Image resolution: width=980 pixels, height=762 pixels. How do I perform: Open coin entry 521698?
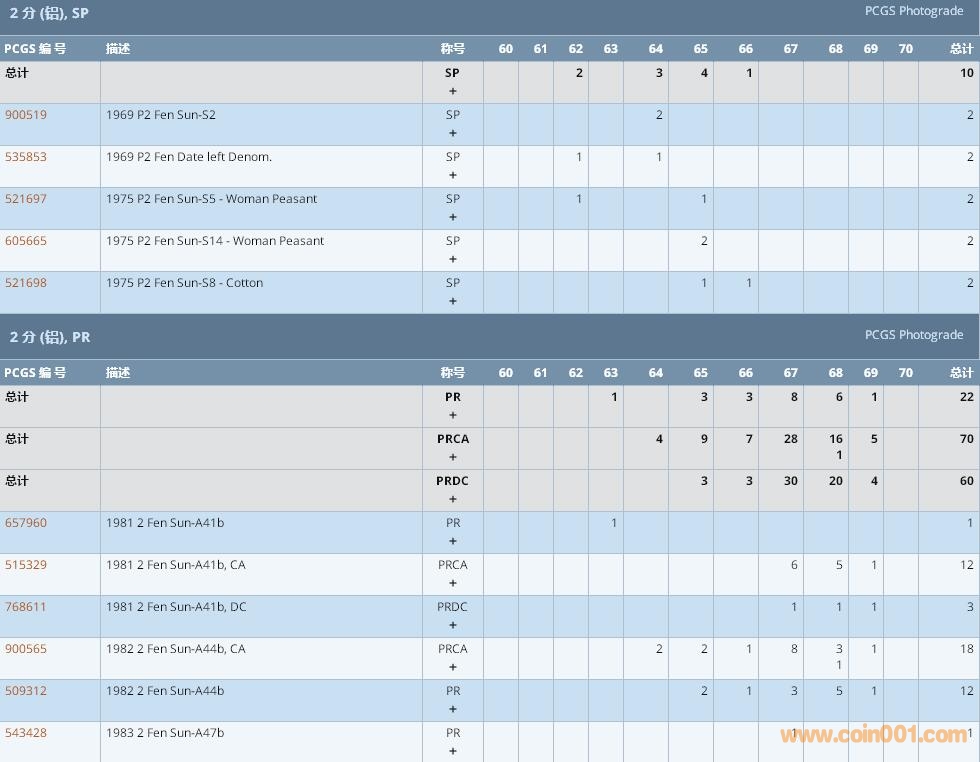(x=26, y=283)
